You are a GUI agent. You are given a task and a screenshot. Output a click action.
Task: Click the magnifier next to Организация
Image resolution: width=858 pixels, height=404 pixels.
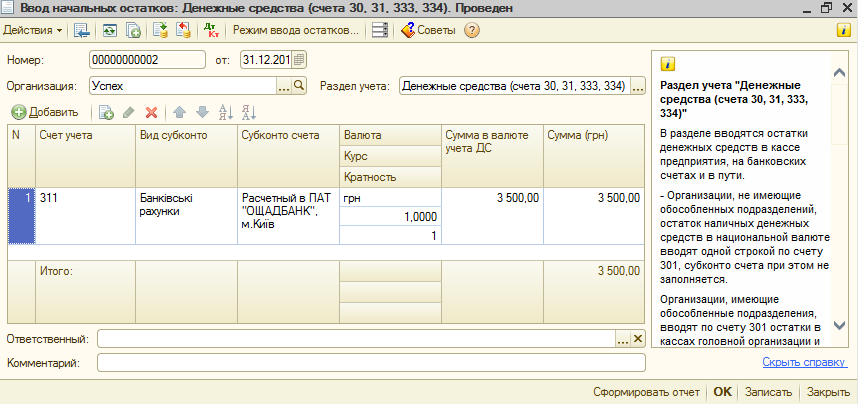click(x=299, y=86)
